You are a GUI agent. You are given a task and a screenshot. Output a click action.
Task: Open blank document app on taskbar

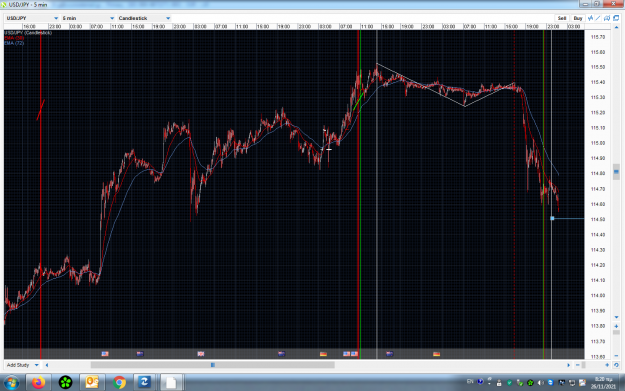[171, 382]
